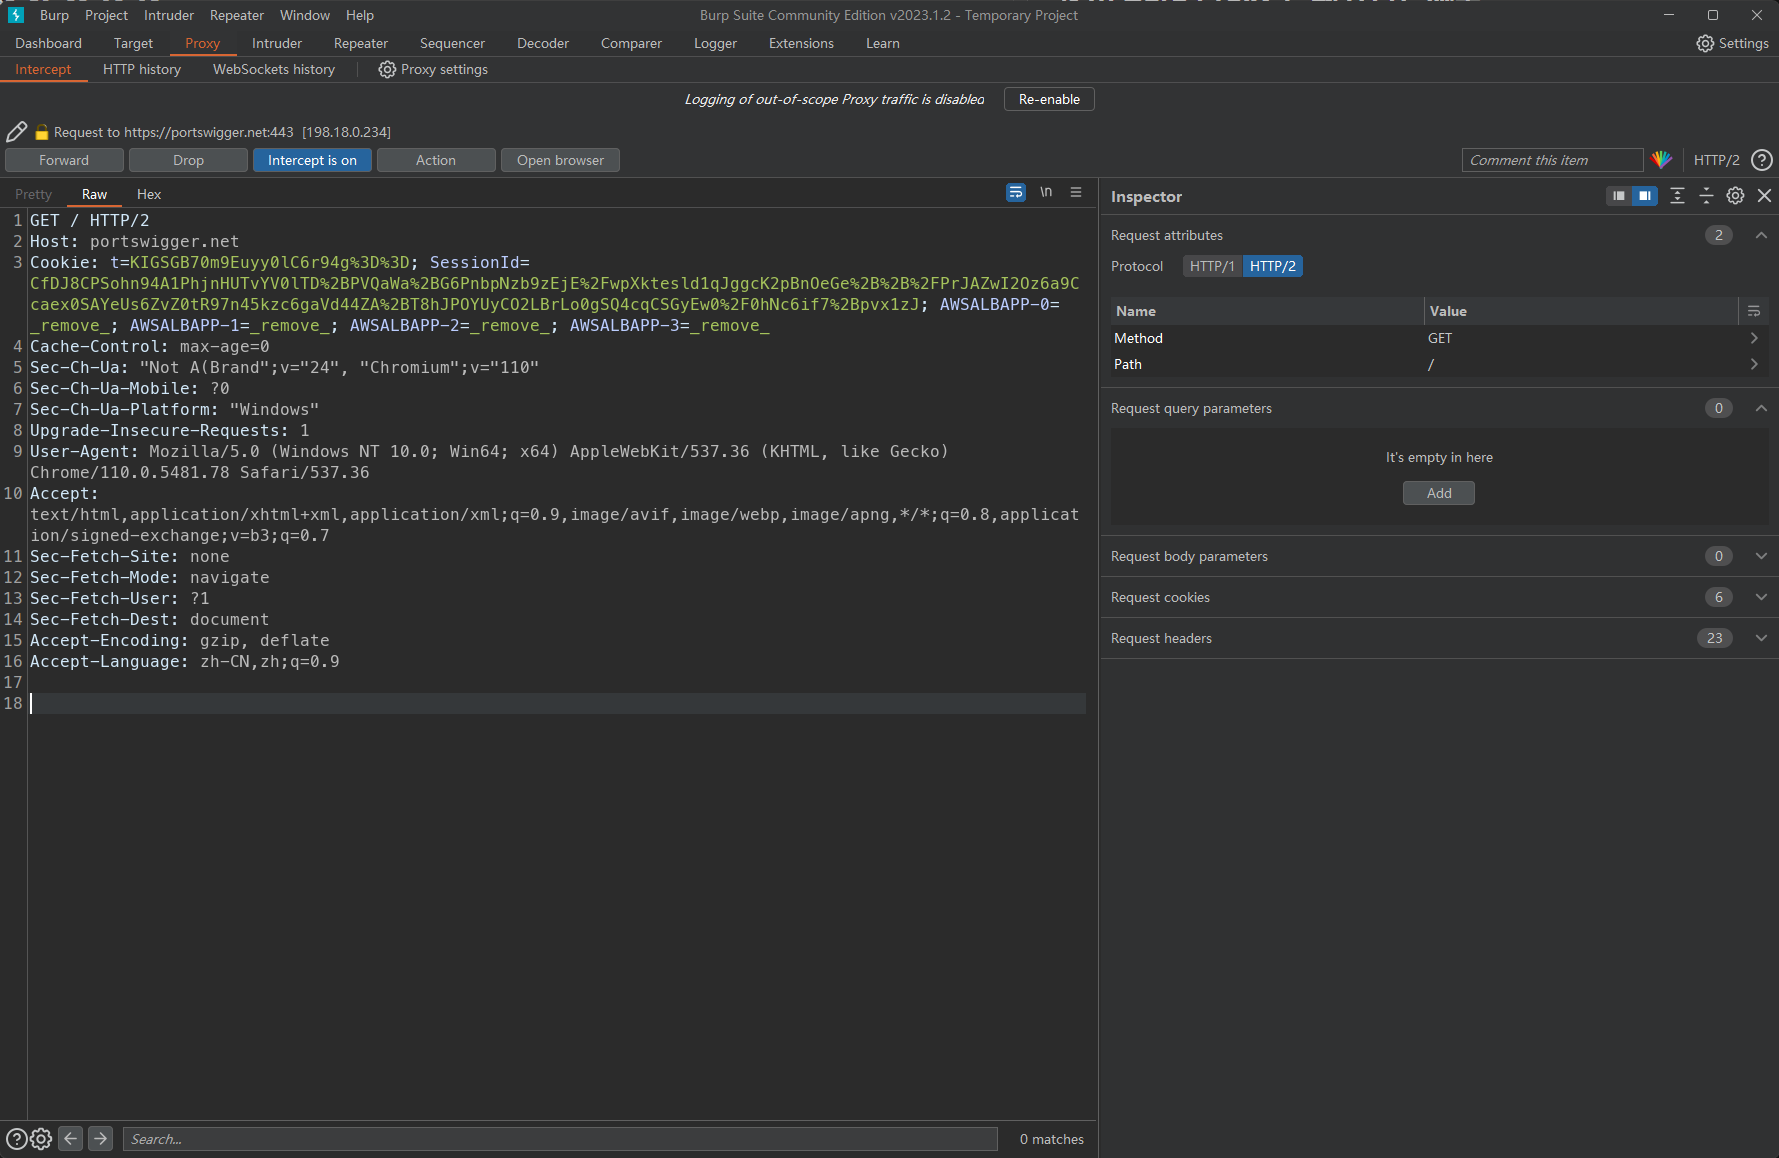Click the padlock icon beside request URL
The height and width of the screenshot is (1158, 1779).
click(42, 132)
